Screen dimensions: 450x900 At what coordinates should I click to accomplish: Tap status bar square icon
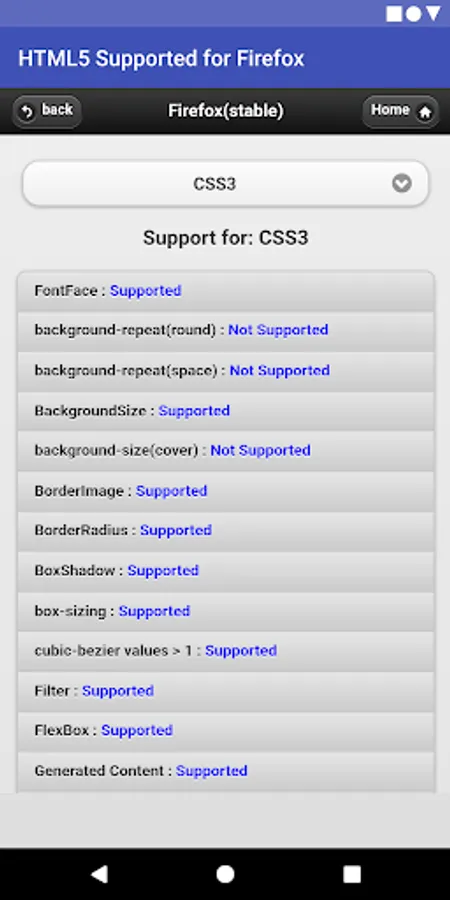394,14
